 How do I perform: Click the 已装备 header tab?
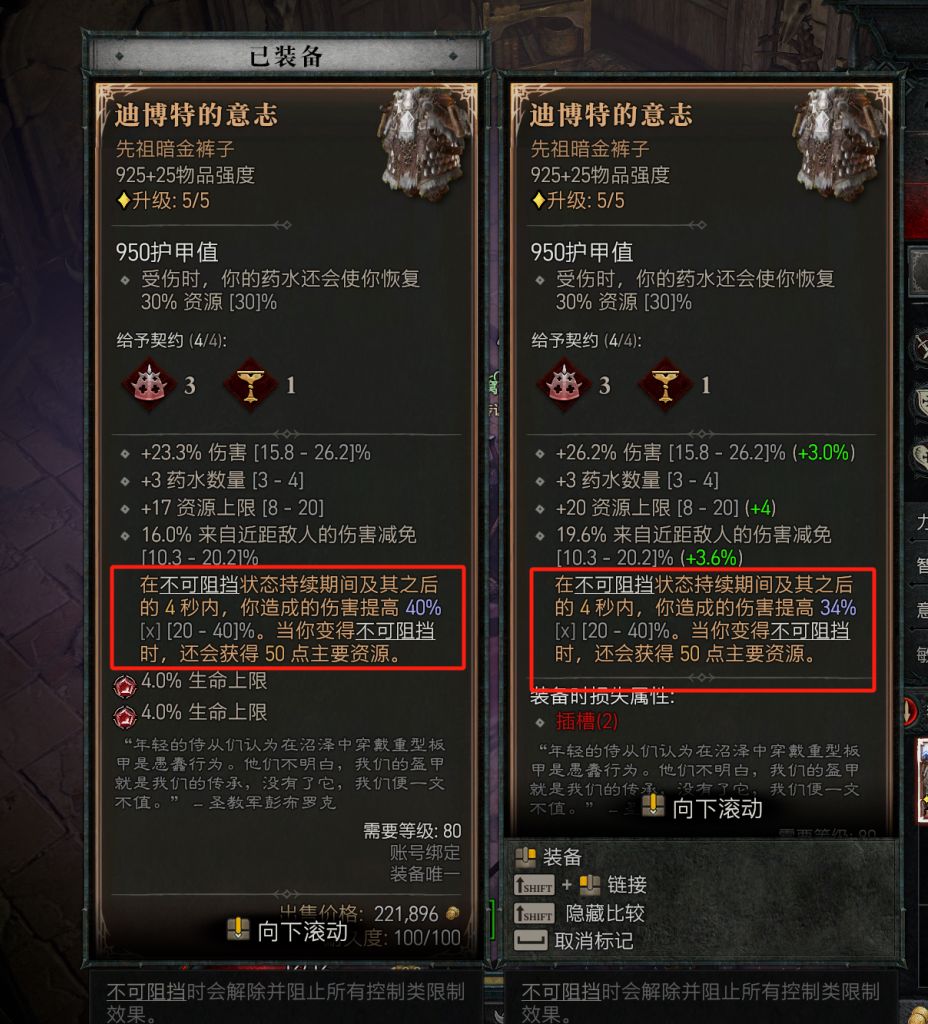coord(285,56)
